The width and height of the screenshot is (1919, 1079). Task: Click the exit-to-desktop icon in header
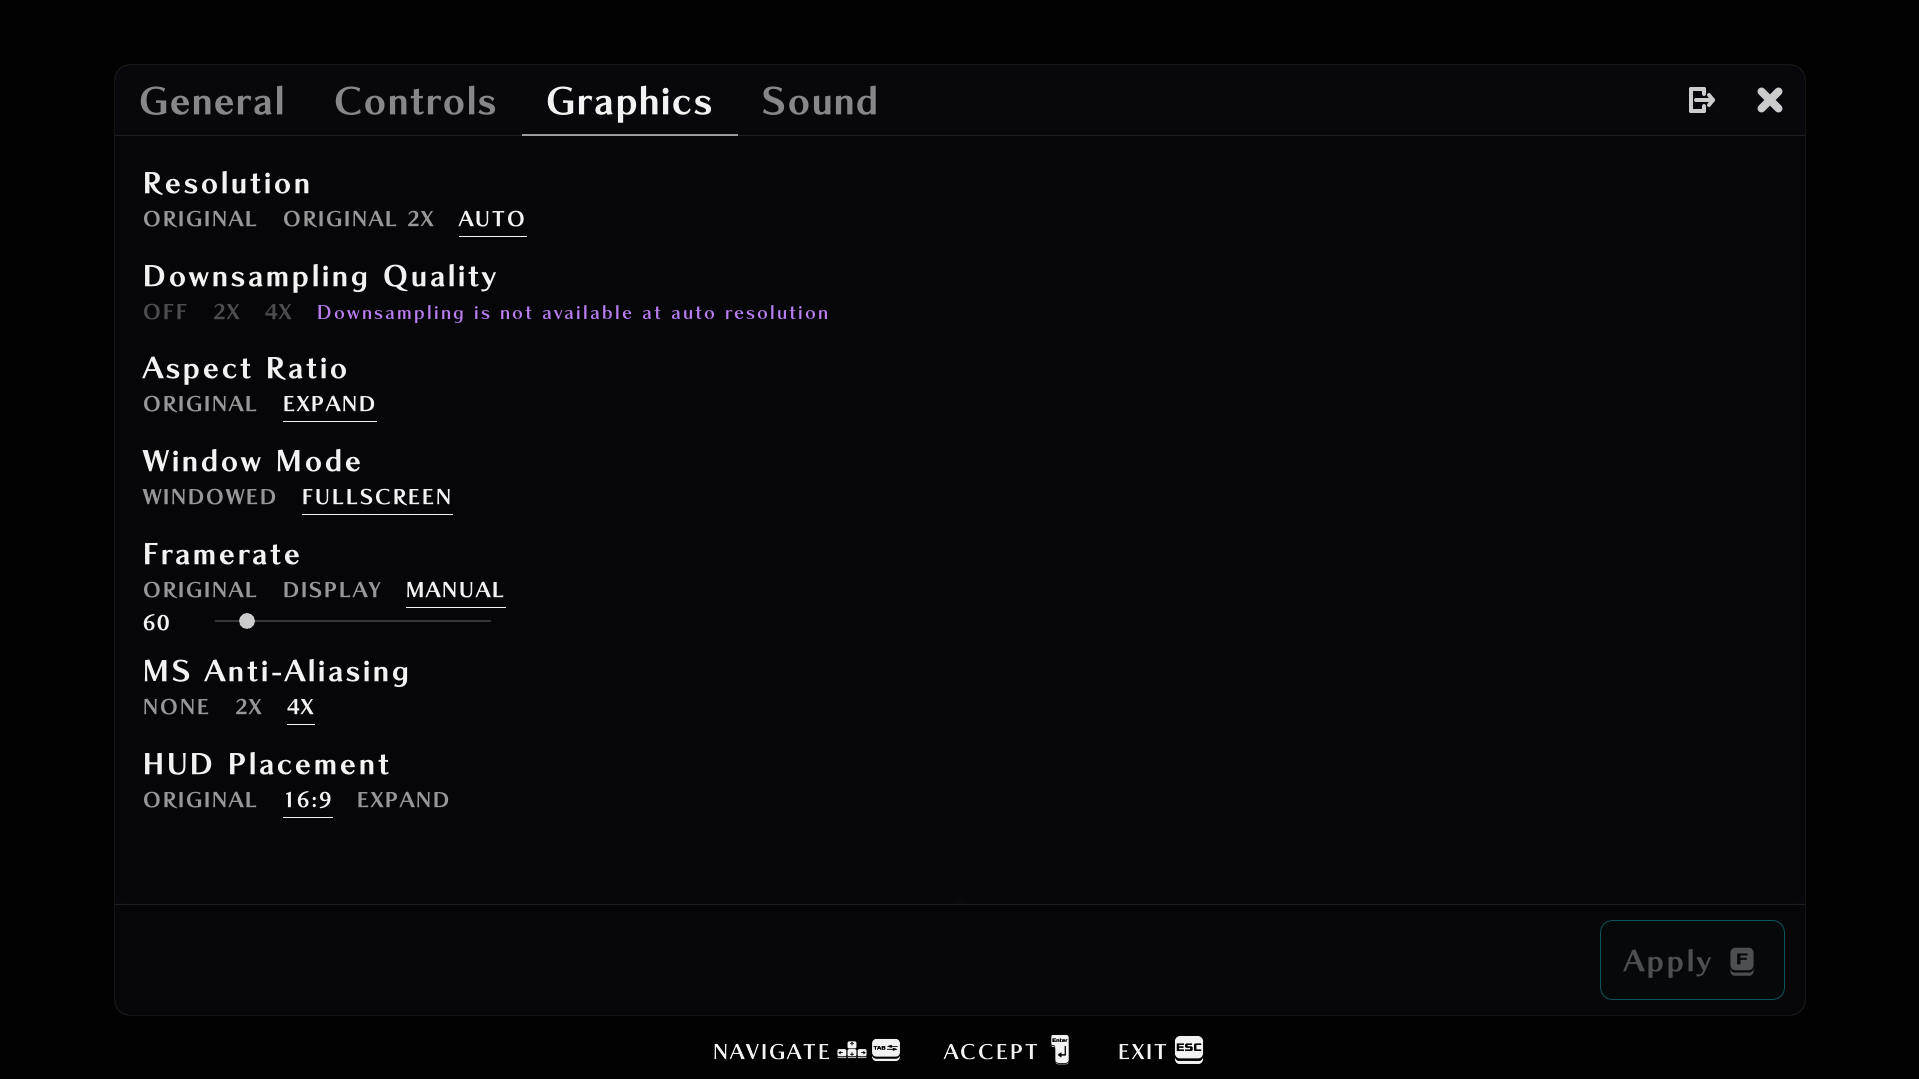point(1701,100)
